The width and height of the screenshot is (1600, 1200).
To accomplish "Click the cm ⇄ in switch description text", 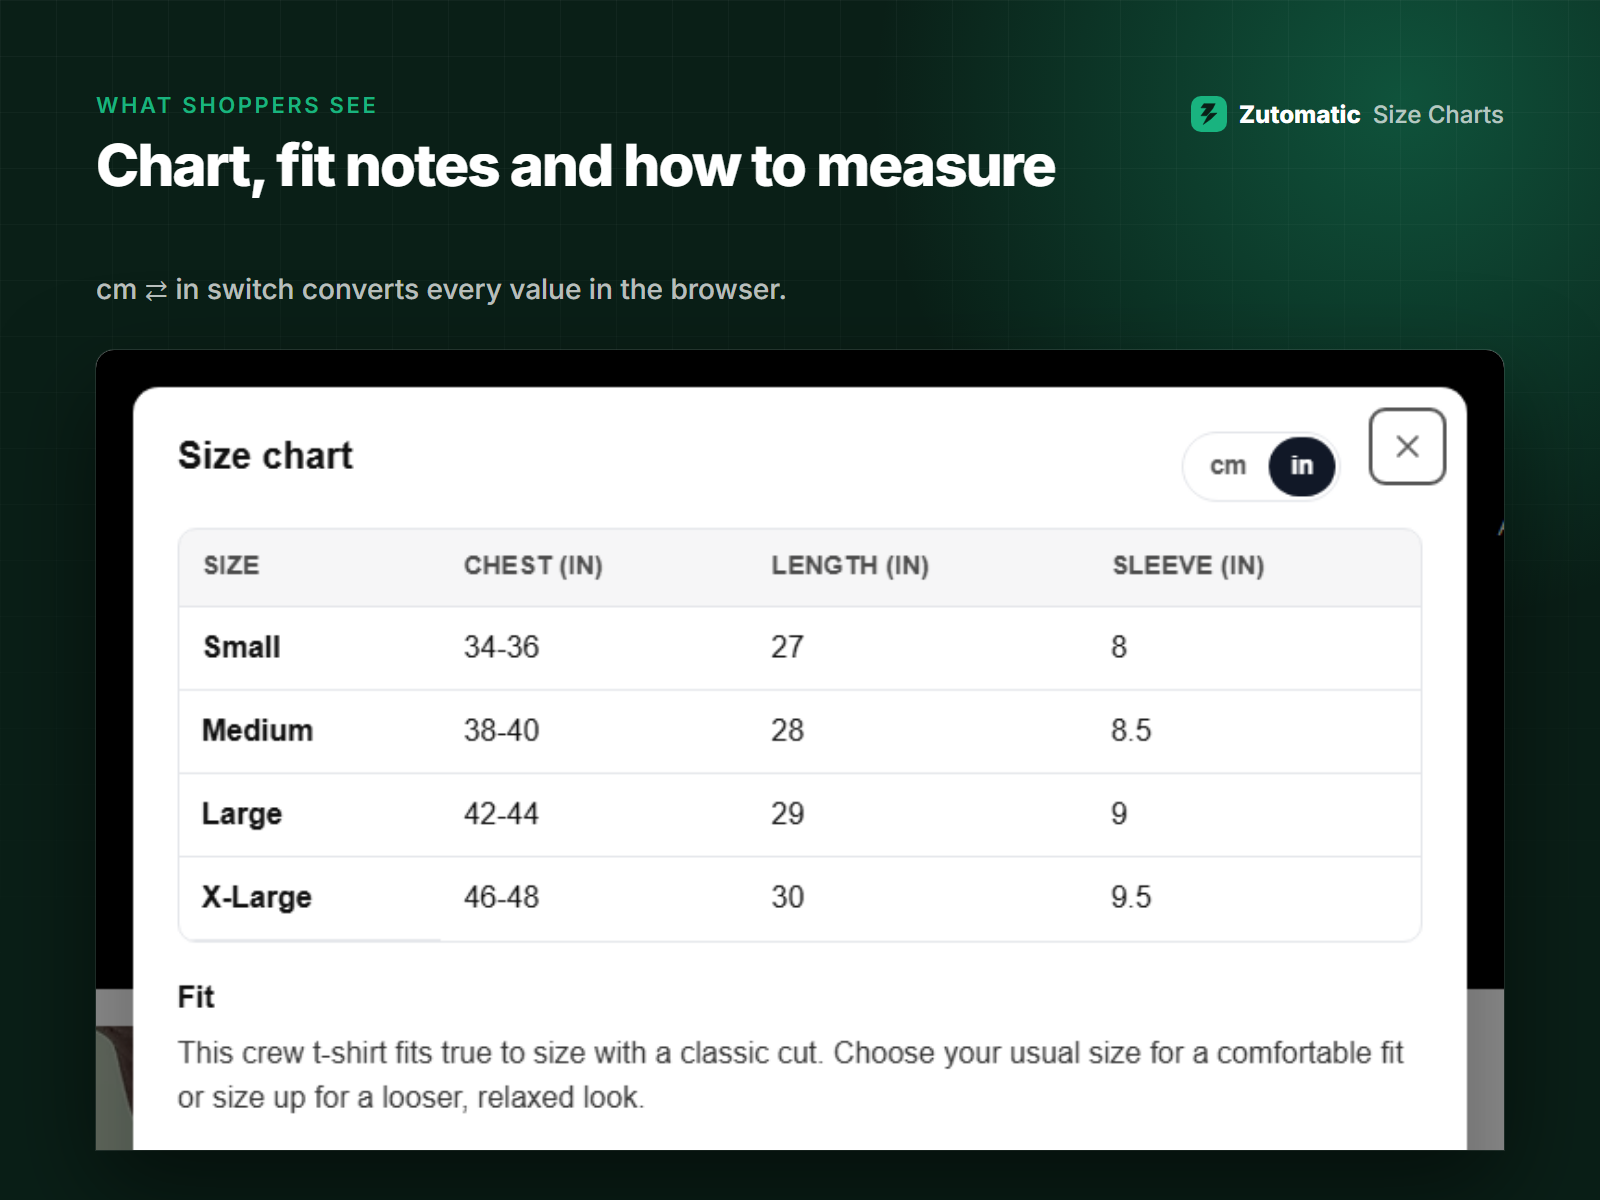I will [441, 290].
